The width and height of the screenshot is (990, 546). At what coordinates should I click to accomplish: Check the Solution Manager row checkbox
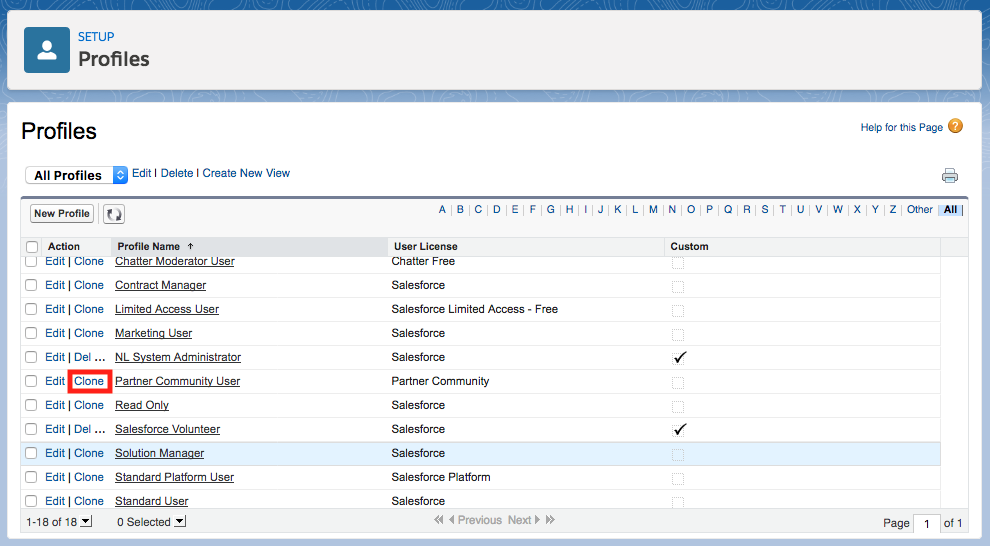(x=31, y=453)
